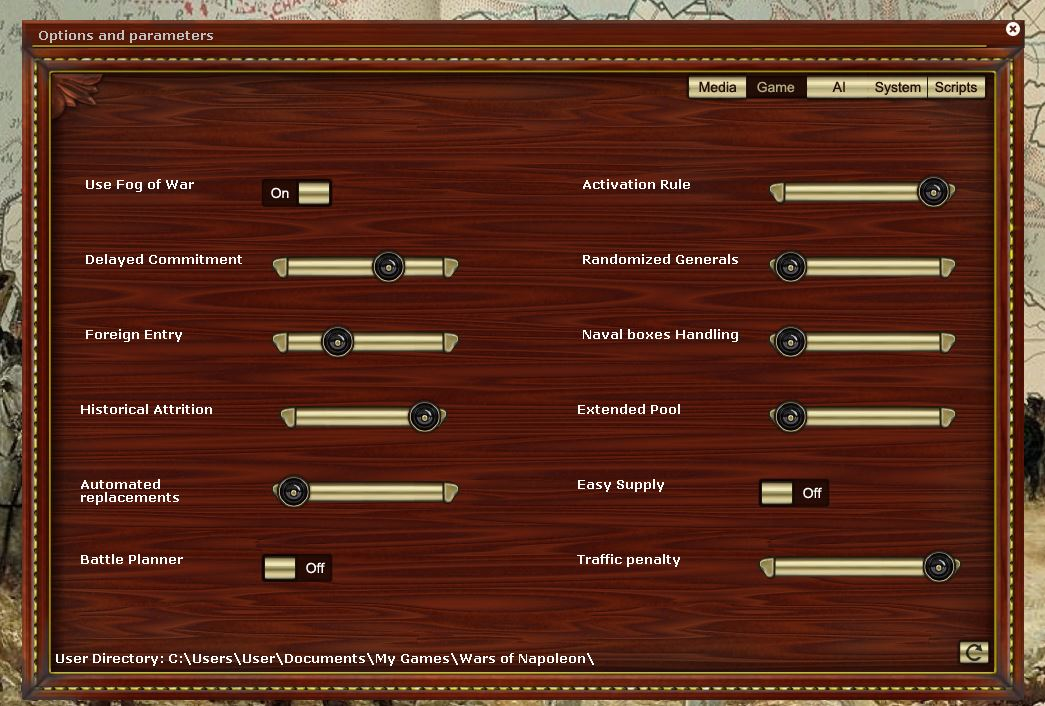
Task: Switch to the Media tab
Action: (x=717, y=87)
